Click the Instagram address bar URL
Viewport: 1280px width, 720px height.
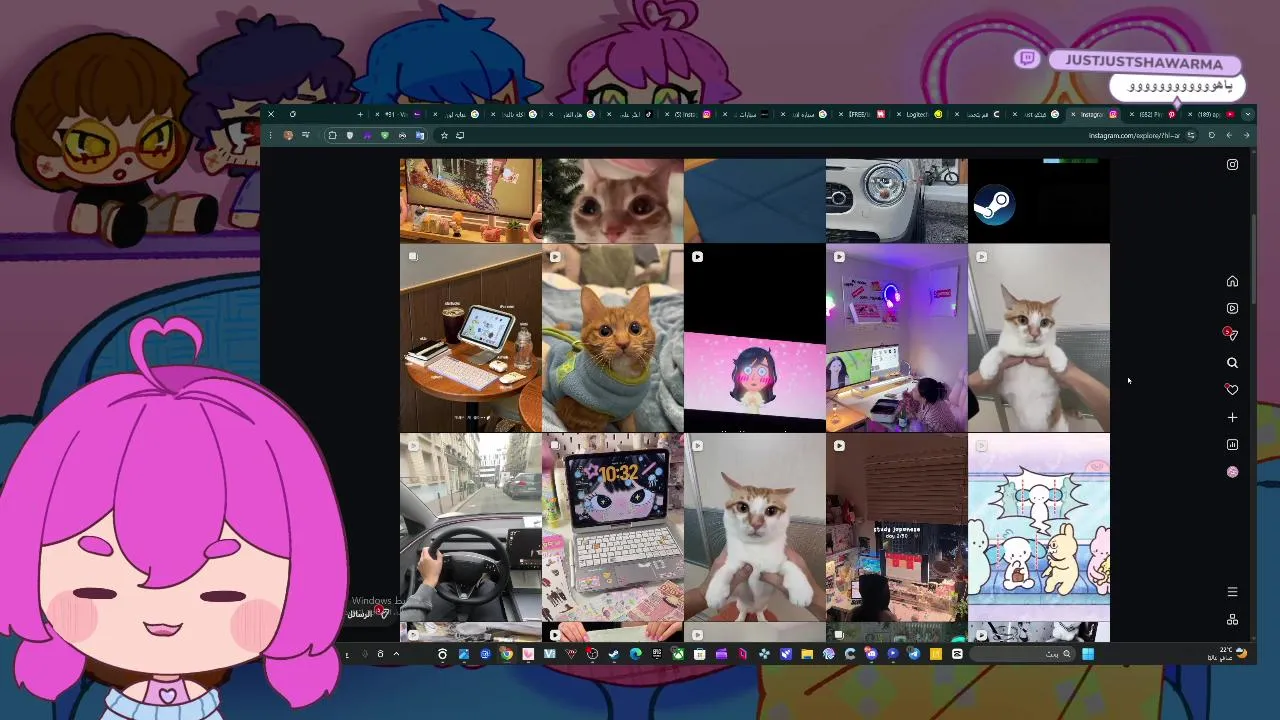click(x=1134, y=135)
